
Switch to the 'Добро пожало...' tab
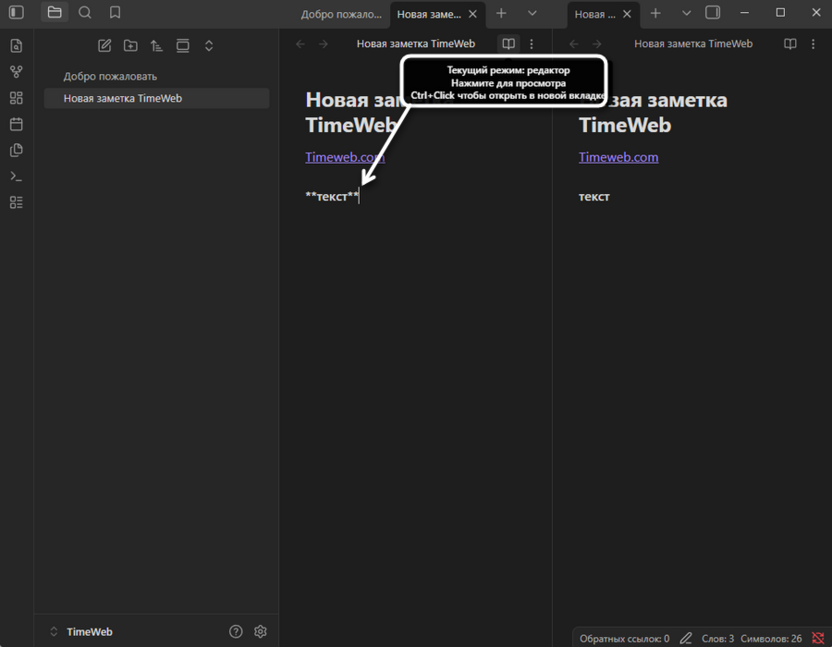pyautogui.click(x=341, y=14)
